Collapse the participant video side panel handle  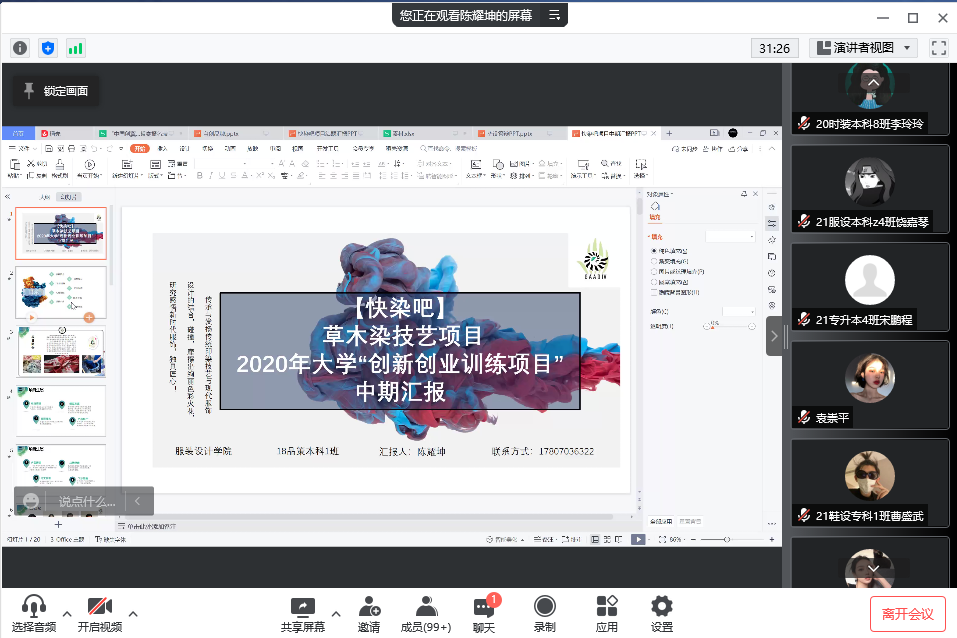(x=774, y=336)
